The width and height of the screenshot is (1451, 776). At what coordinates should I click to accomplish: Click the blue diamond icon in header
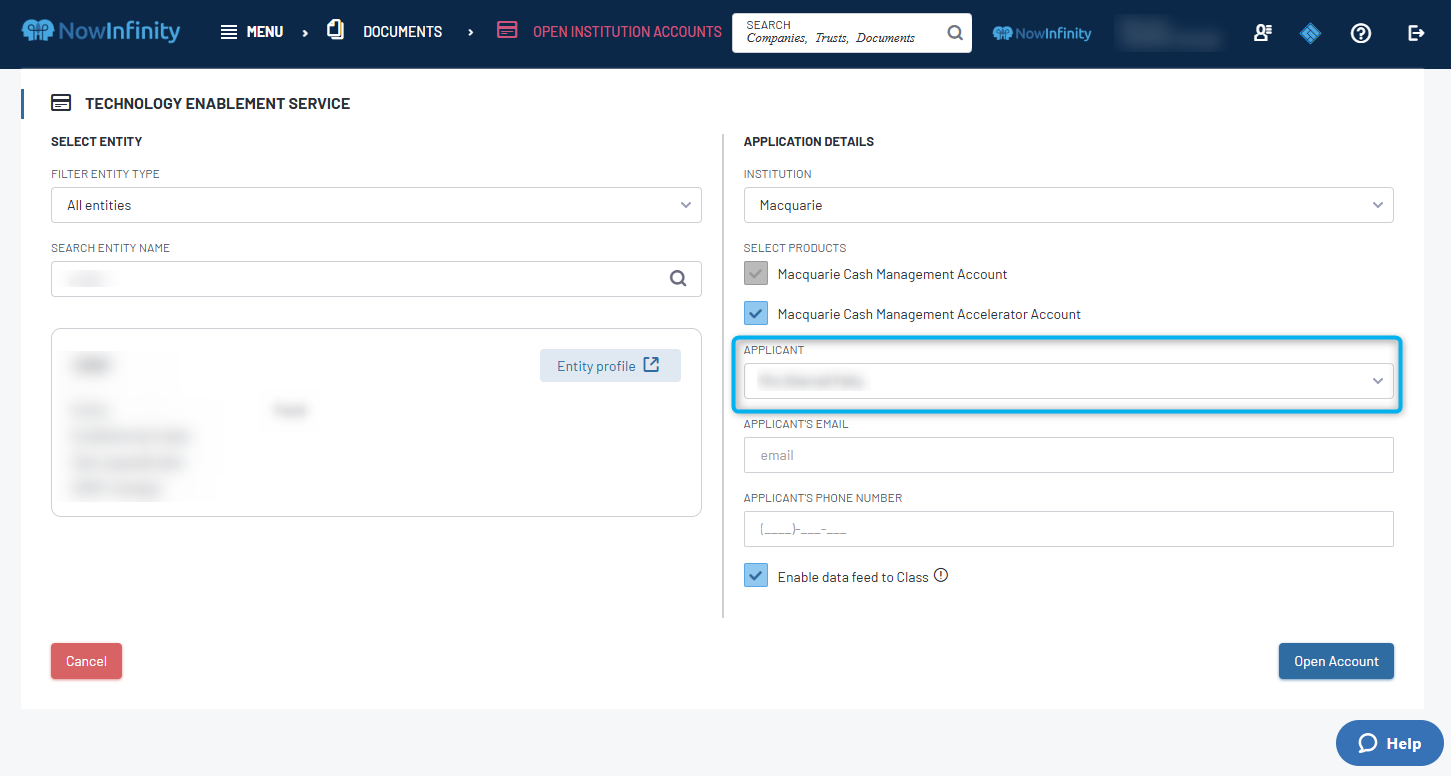pyautogui.click(x=1310, y=33)
